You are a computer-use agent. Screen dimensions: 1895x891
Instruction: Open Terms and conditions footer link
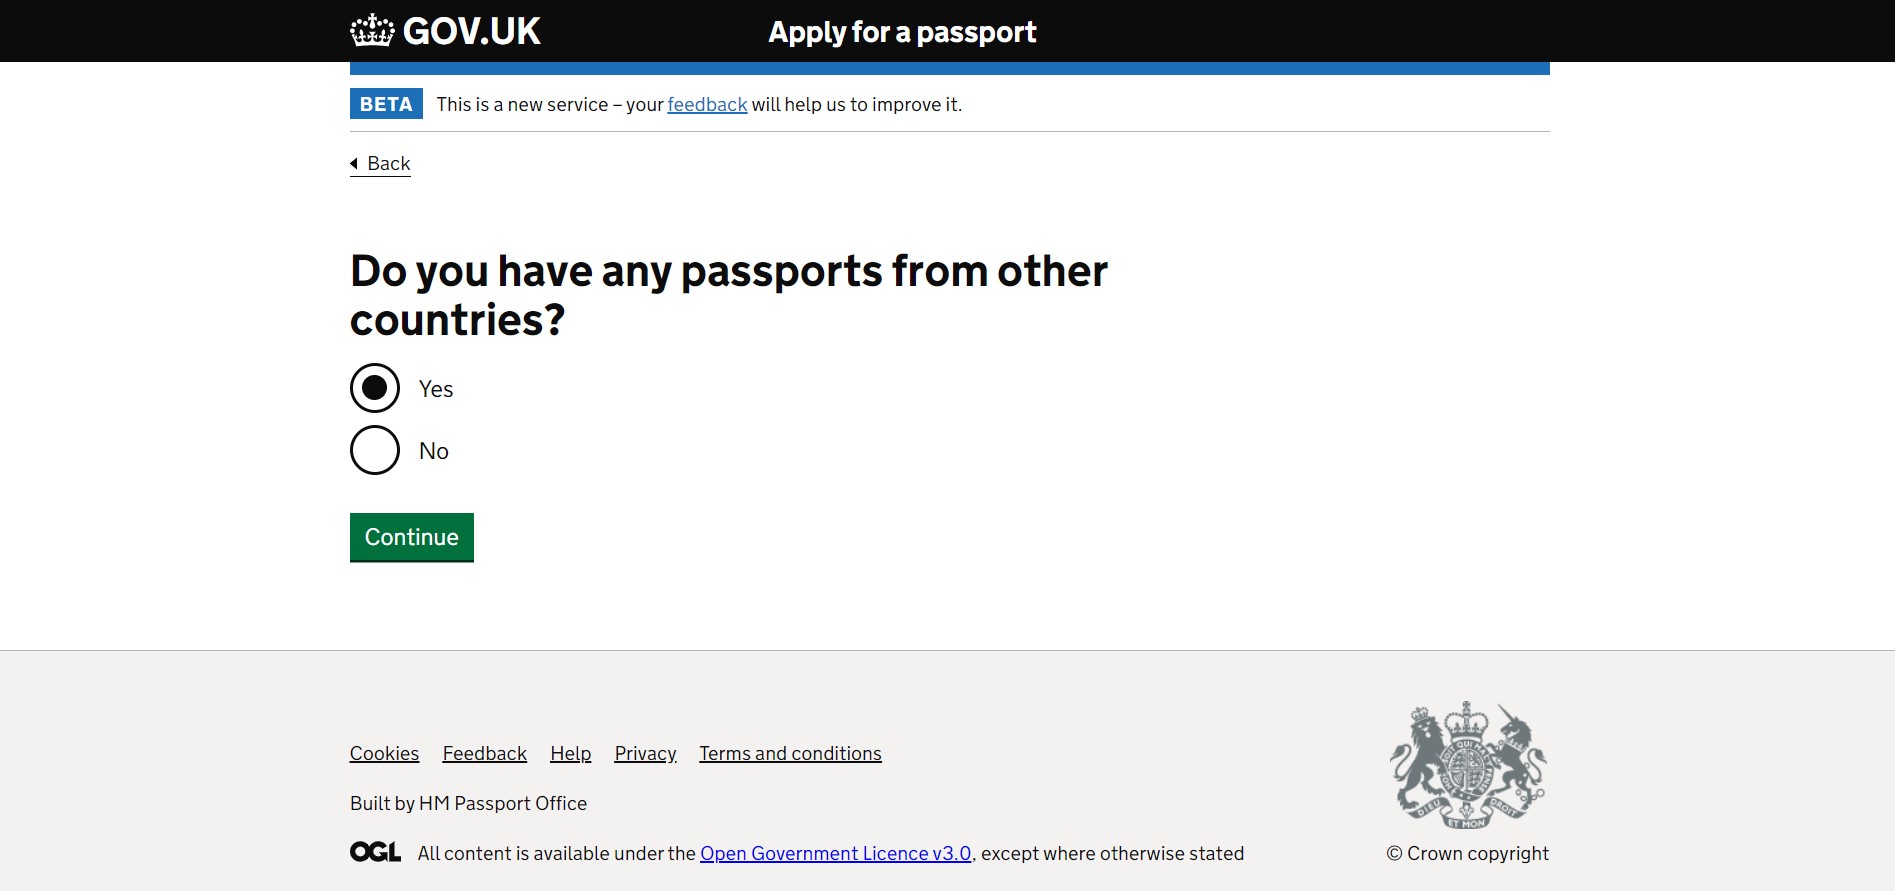[790, 753]
